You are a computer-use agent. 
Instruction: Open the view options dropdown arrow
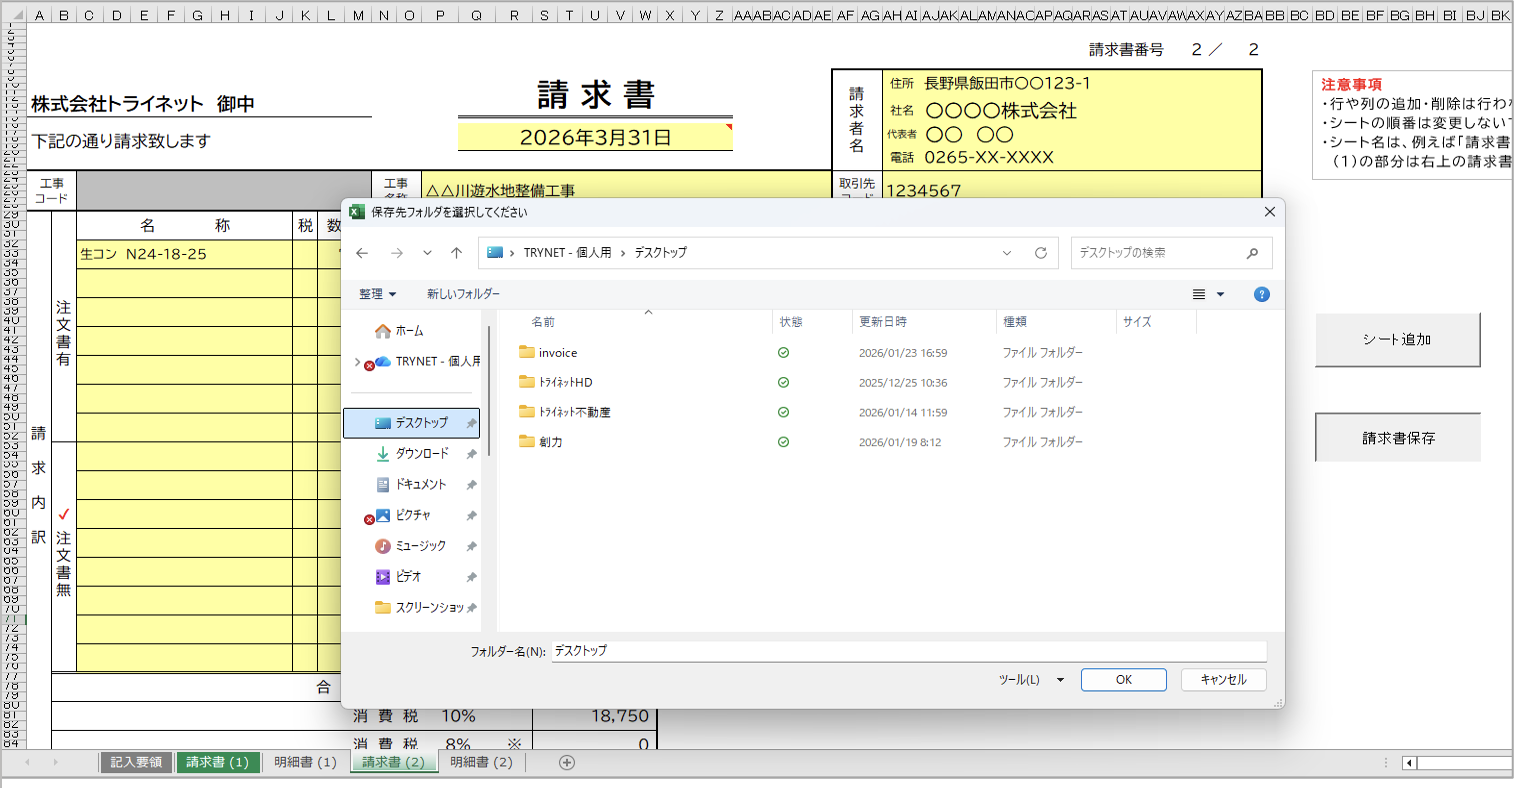click(x=1220, y=294)
